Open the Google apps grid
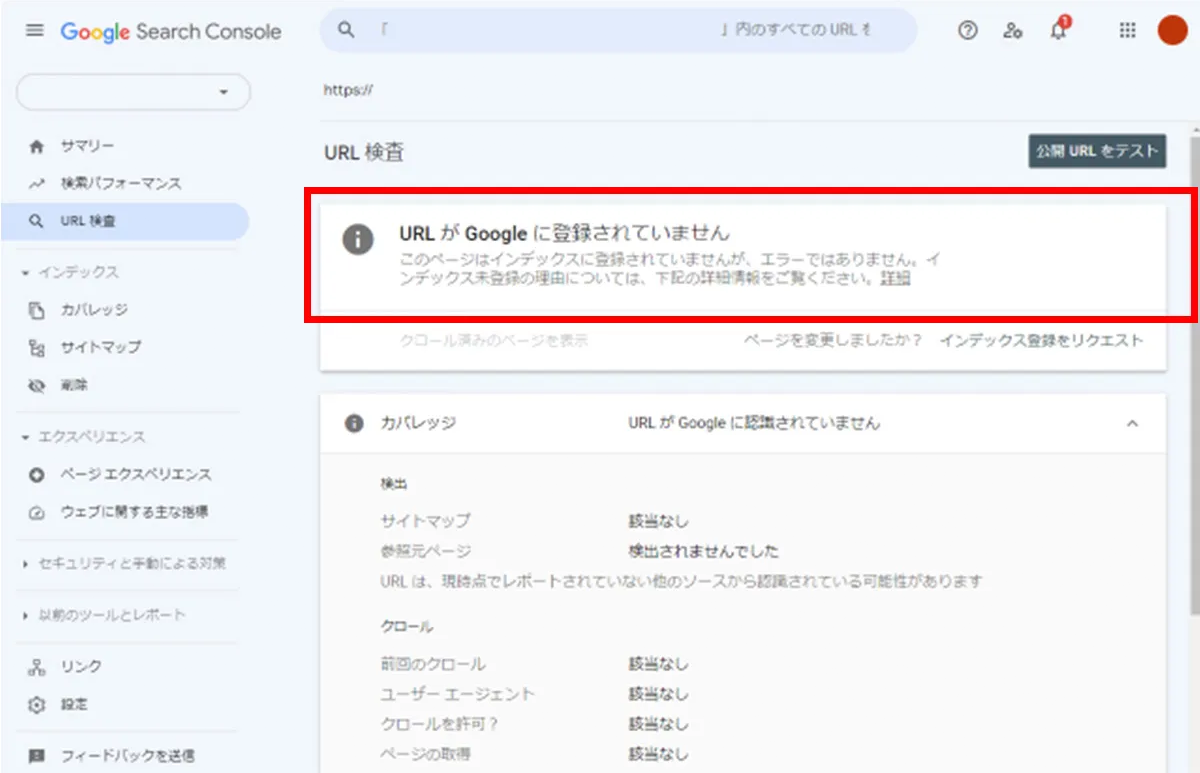Viewport: 1200px width, 773px height. (x=1128, y=31)
